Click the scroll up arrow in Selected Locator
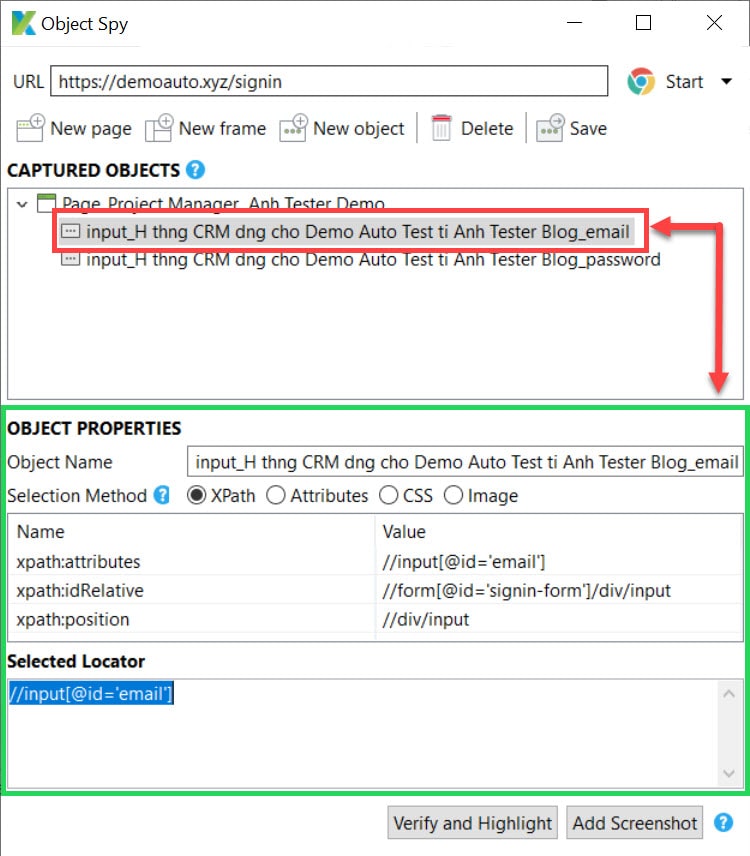 tap(728, 694)
